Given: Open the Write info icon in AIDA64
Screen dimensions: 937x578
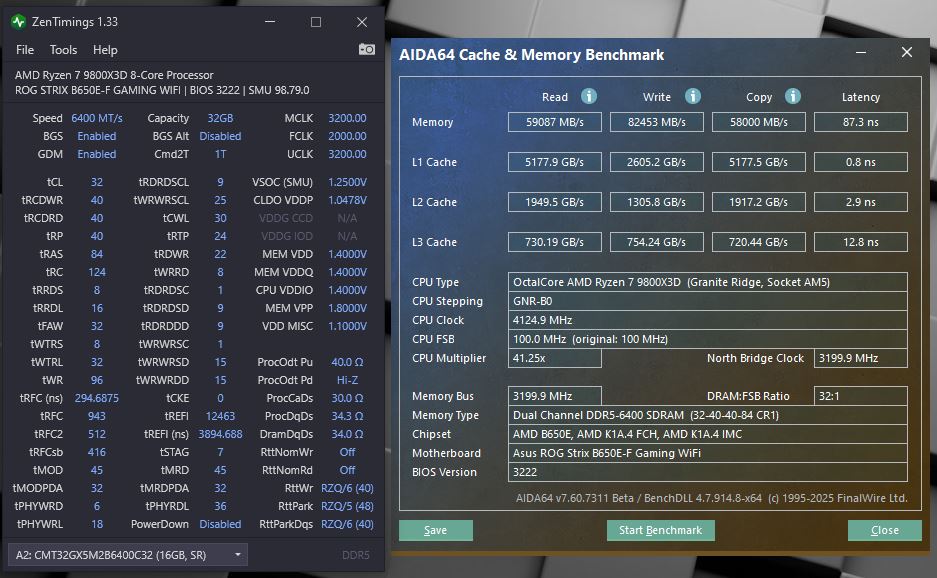Looking at the screenshot, I should (693, 96).
